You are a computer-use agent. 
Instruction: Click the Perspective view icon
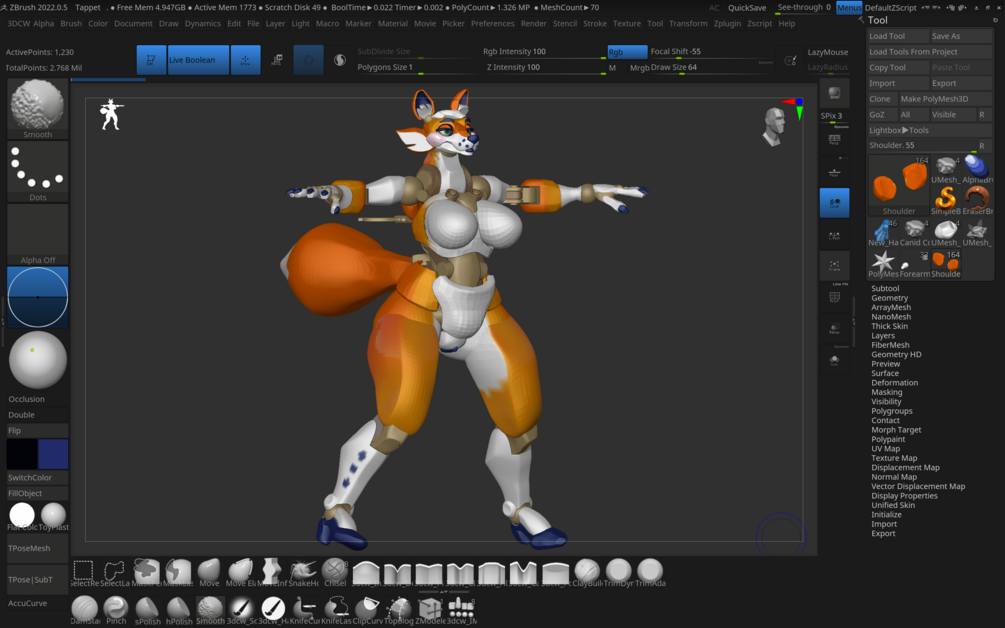(835, 140)
